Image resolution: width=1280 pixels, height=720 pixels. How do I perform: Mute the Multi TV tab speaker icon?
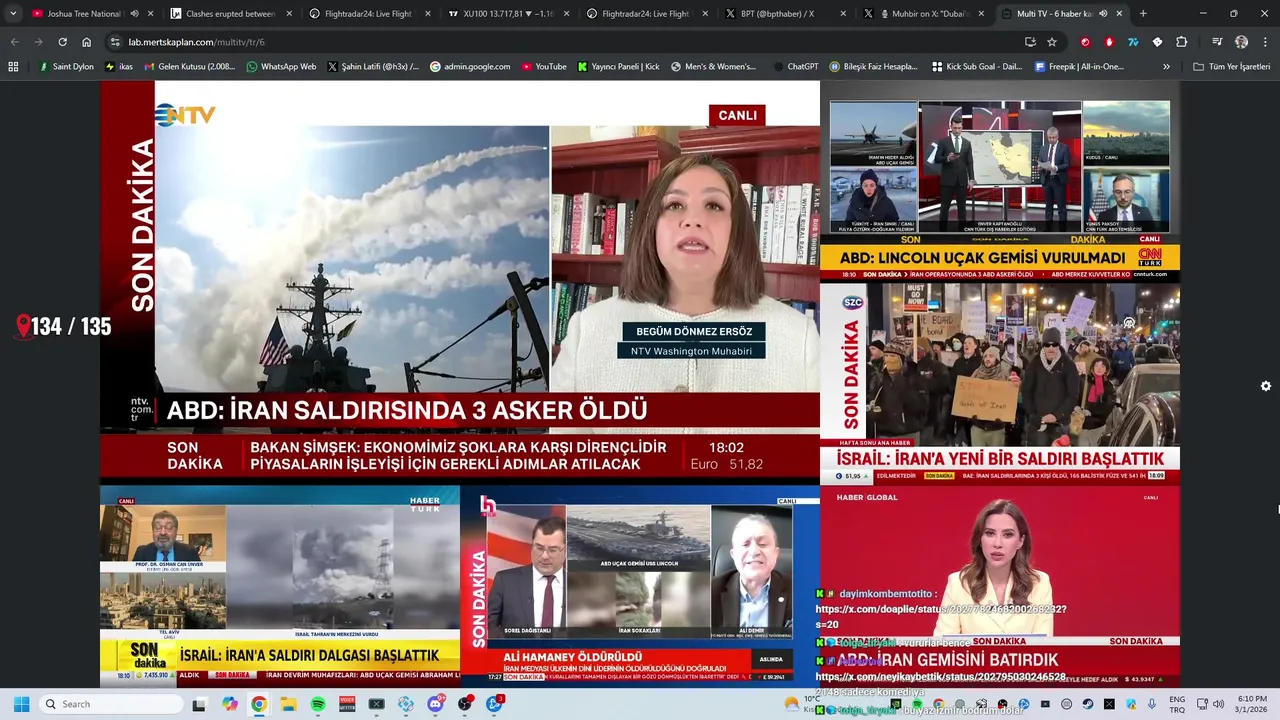coord(1103,14)
